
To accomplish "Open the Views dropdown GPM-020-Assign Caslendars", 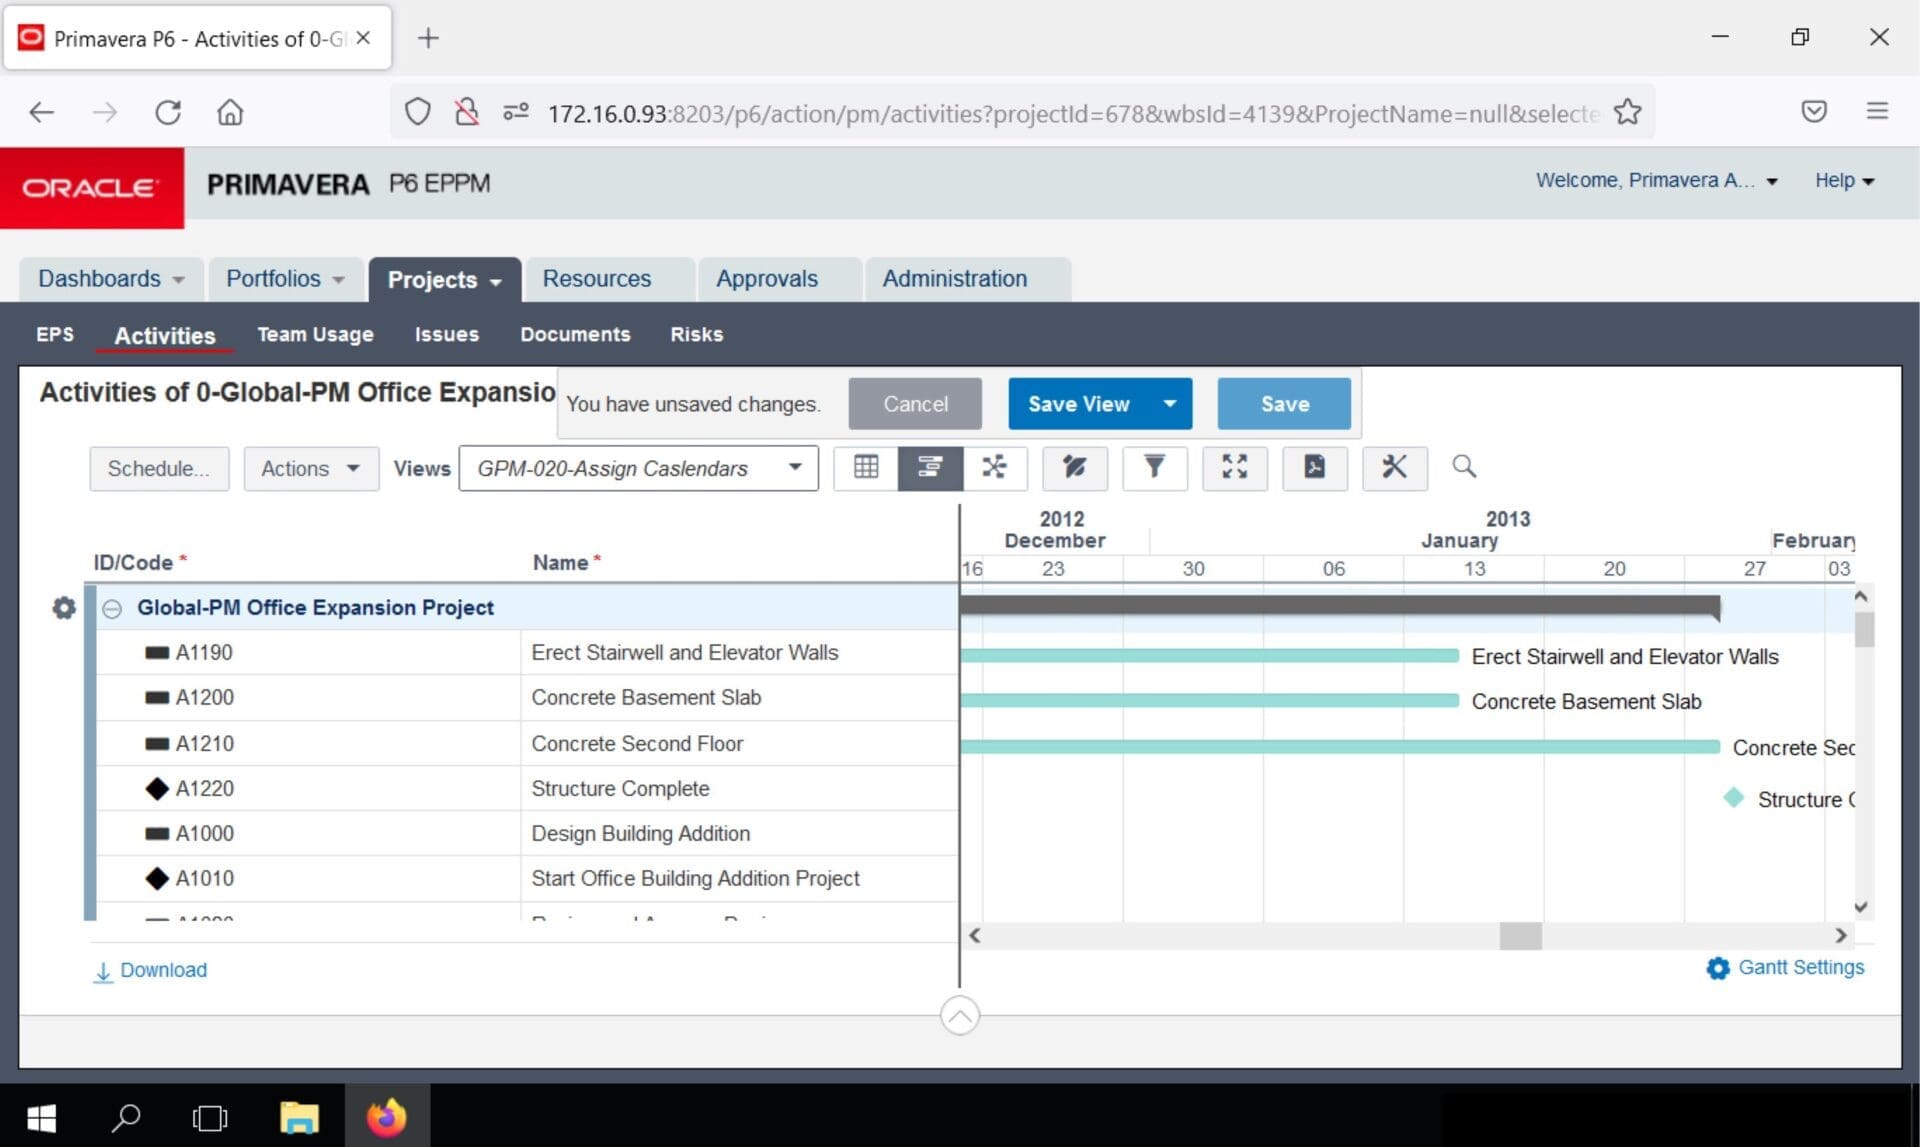I will pos(638,468).
